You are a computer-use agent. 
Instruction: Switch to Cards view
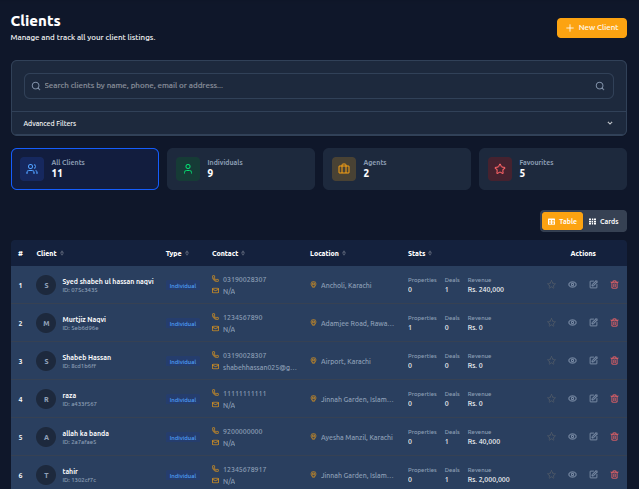[604, 221]
